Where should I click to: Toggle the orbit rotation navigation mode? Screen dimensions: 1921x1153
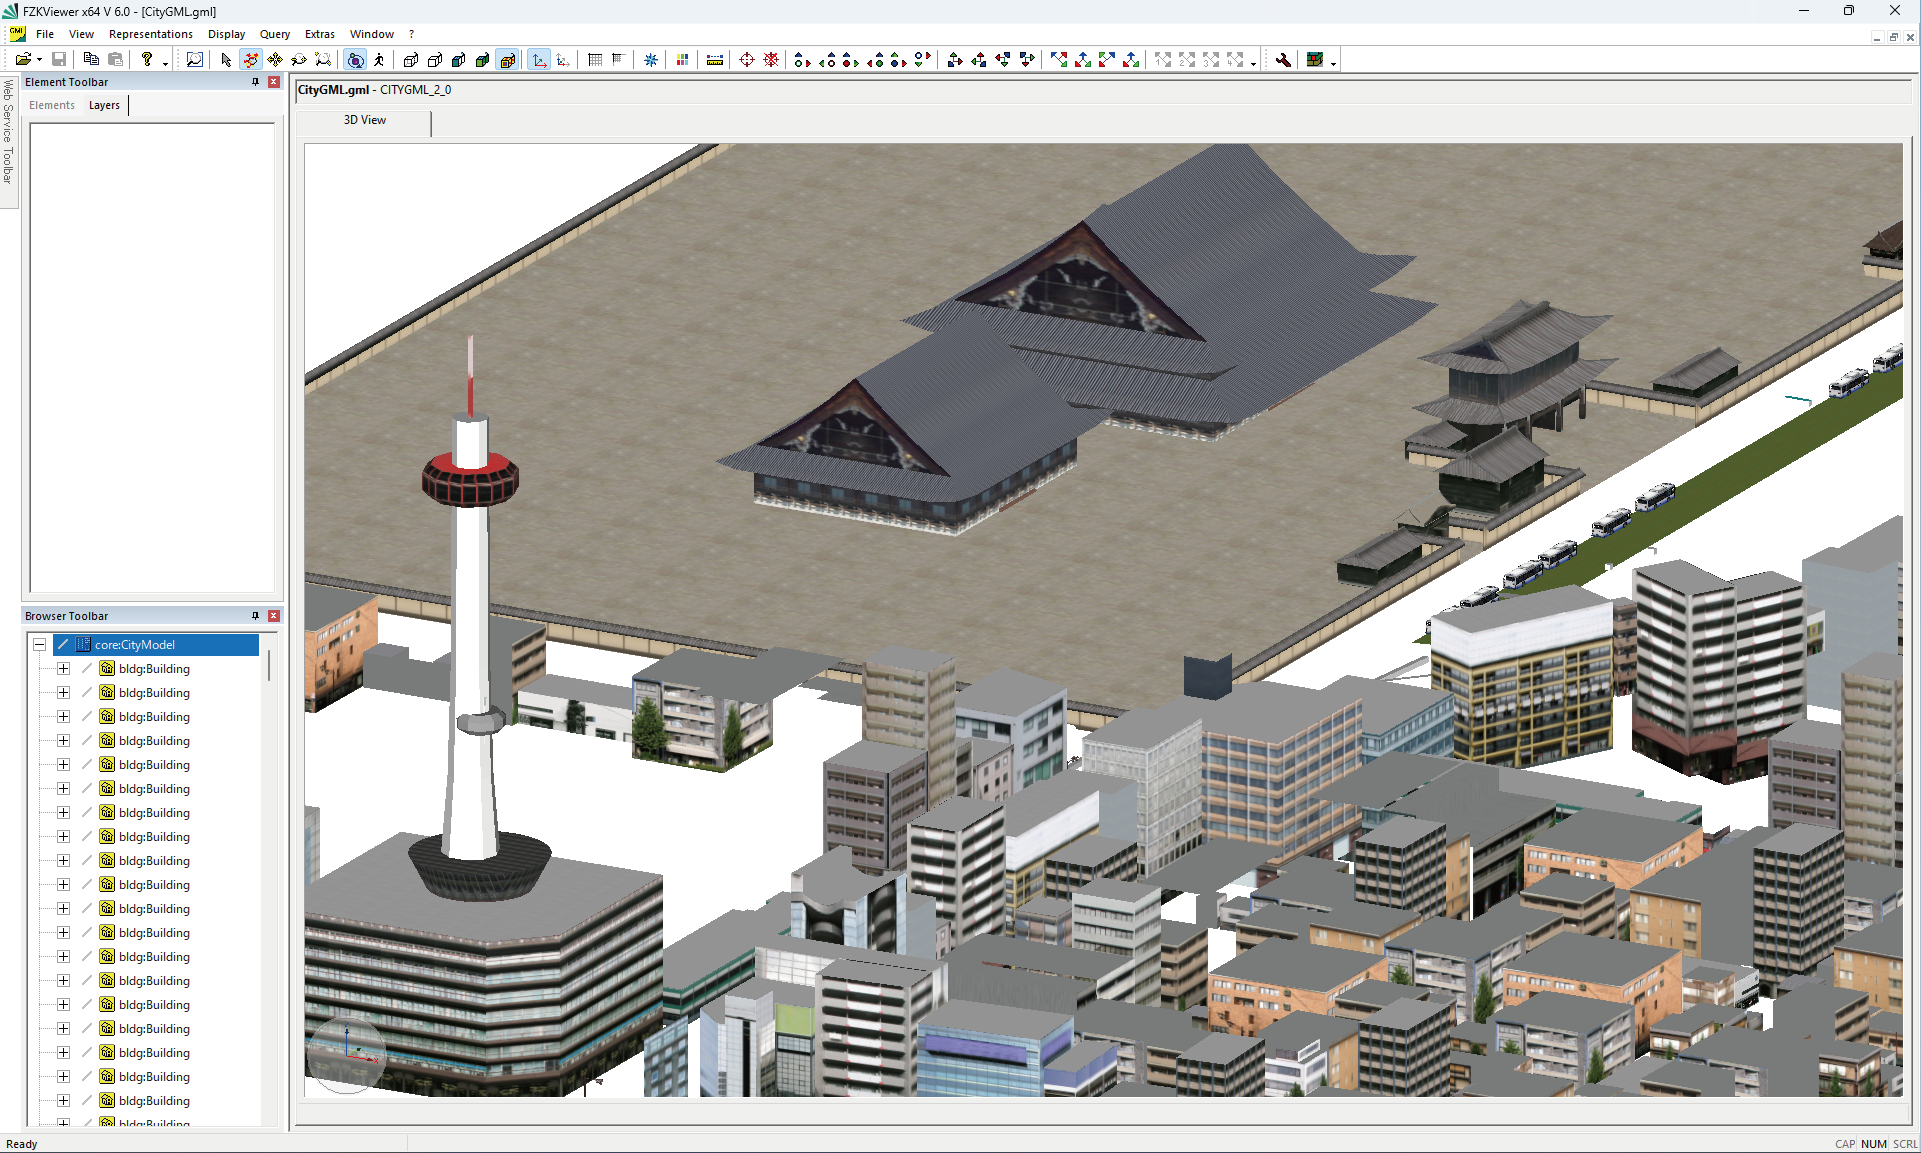tap(355, 60)
